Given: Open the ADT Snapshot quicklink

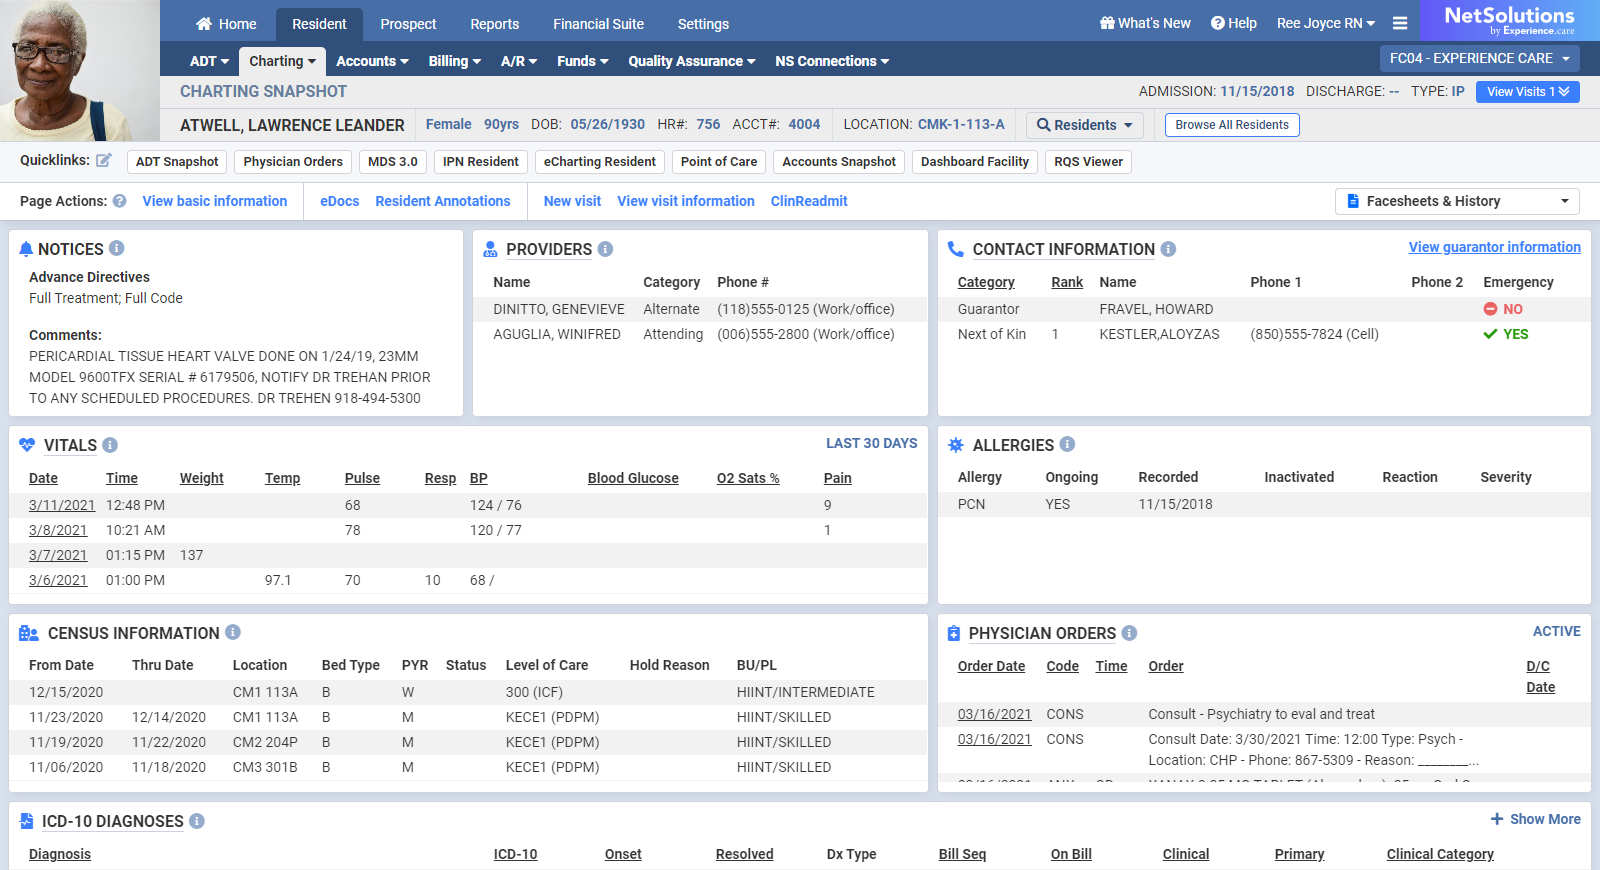Looking at the screenshot, I should click(x=177, y=162).
